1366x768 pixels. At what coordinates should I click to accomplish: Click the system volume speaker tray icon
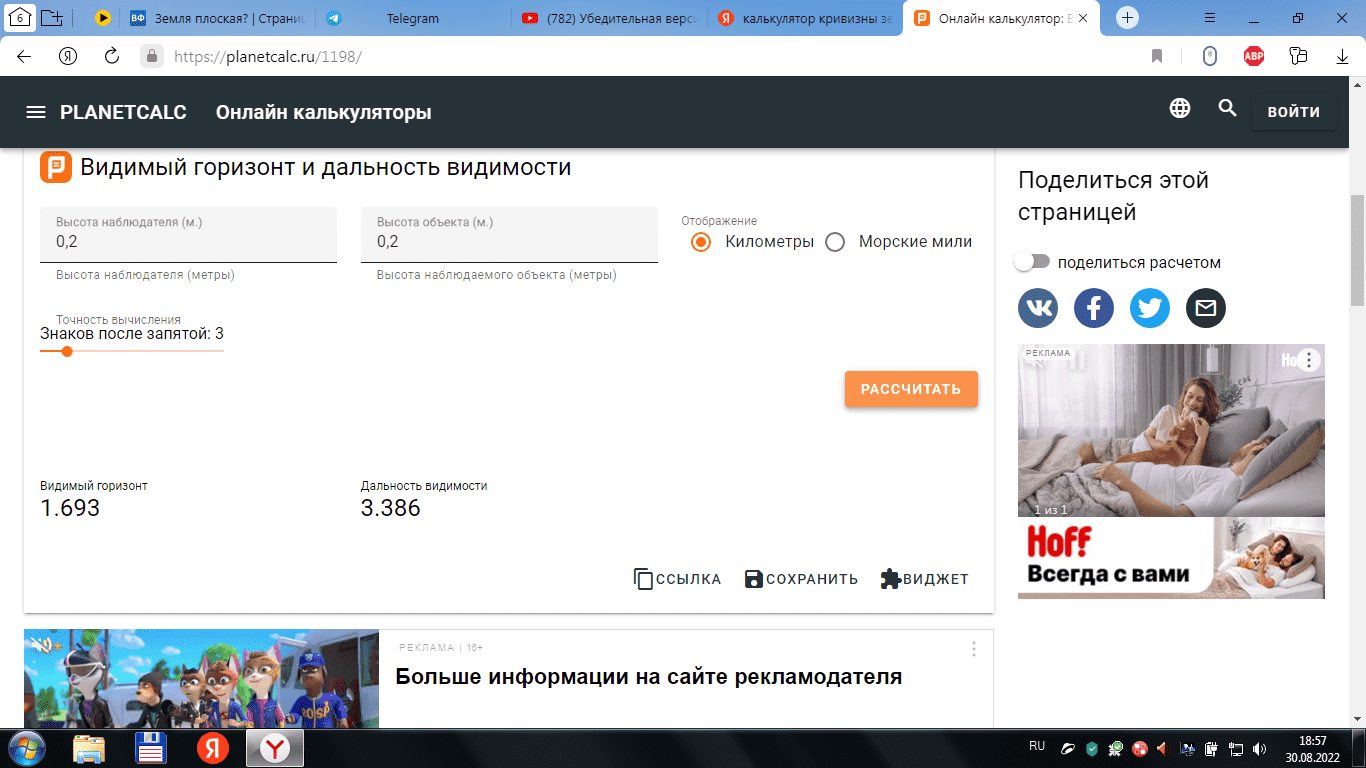click(1259, 748)
